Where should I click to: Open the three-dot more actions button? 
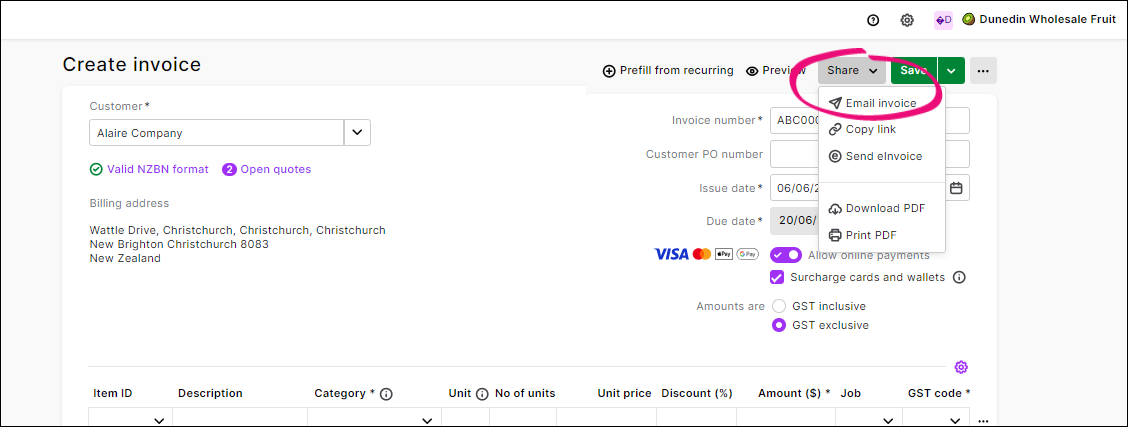[983, 70]
